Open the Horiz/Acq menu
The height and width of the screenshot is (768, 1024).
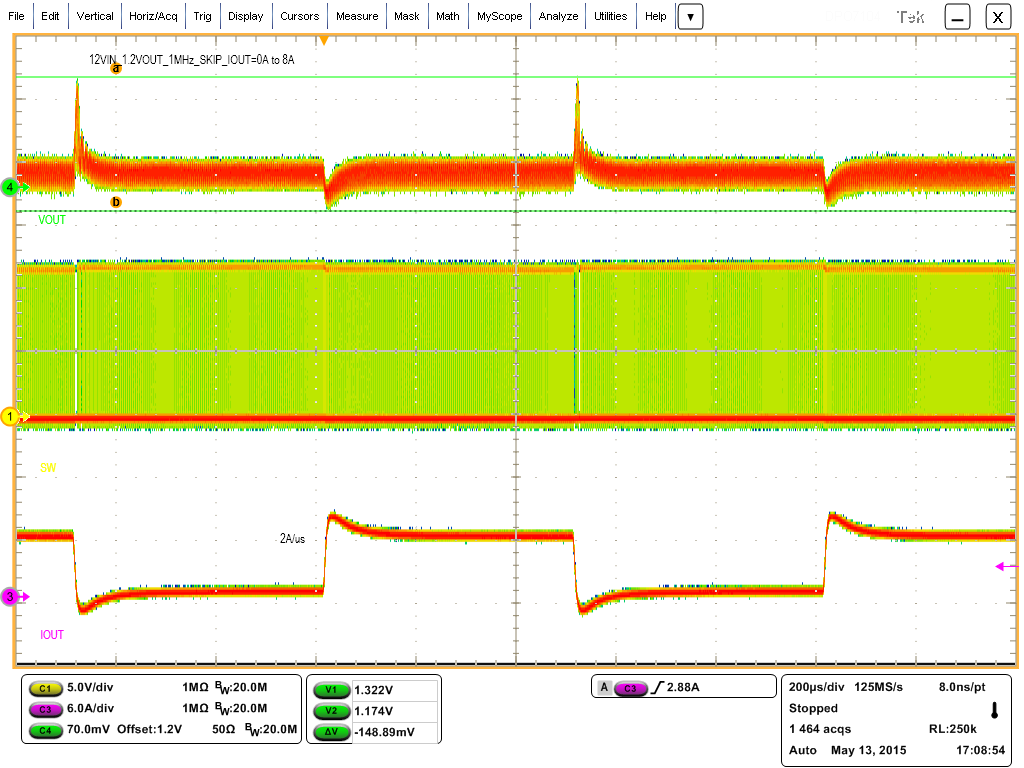tap(152, 16)
